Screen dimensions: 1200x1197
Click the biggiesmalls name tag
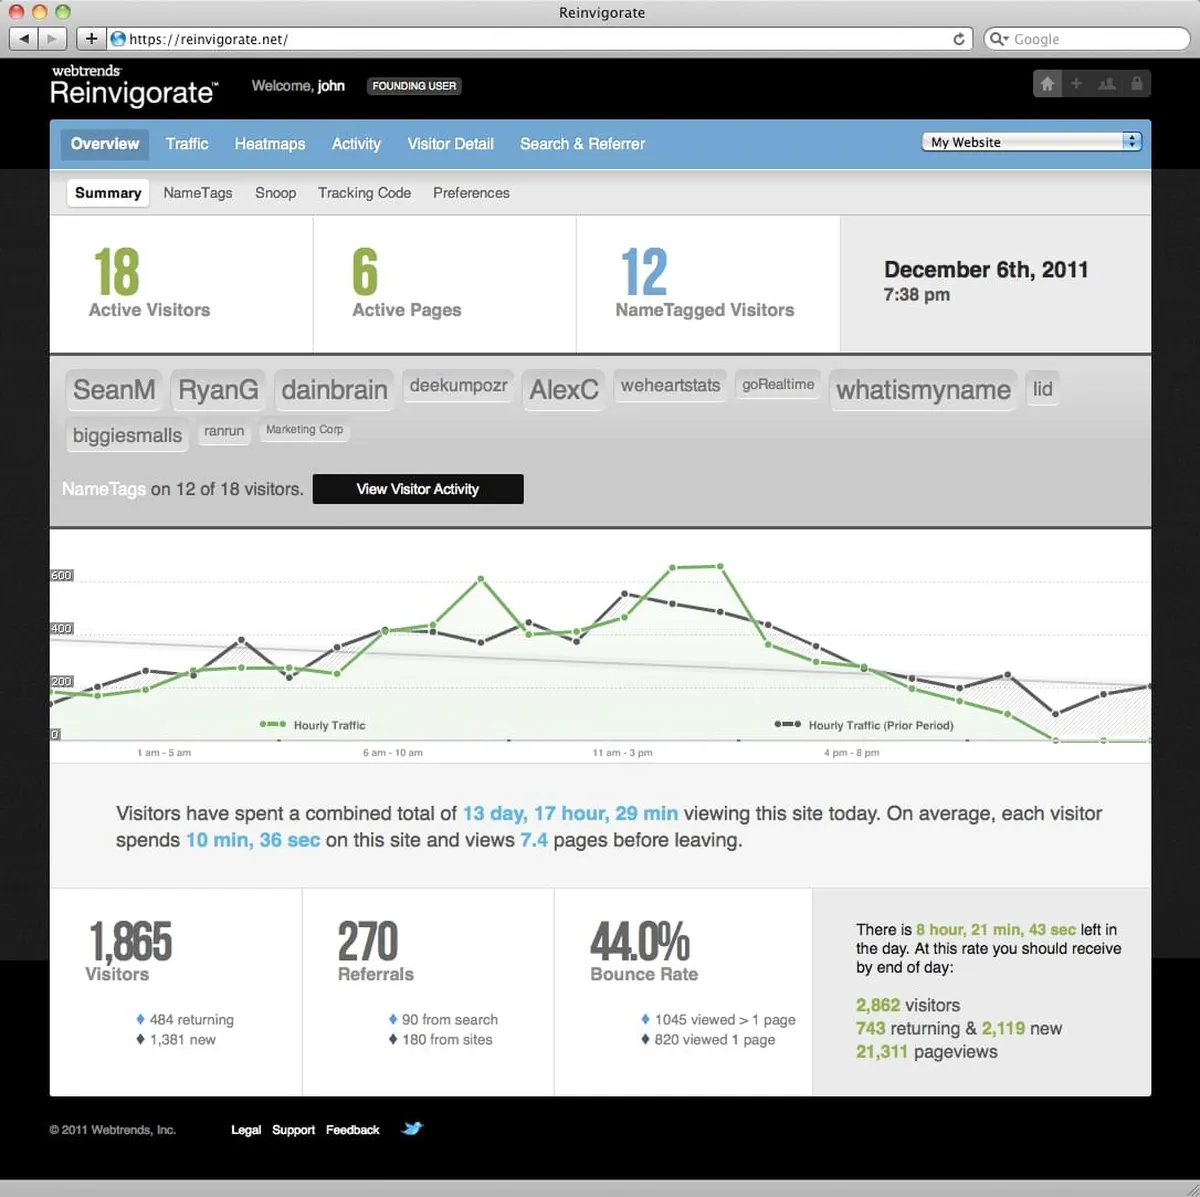click(127, 436)
